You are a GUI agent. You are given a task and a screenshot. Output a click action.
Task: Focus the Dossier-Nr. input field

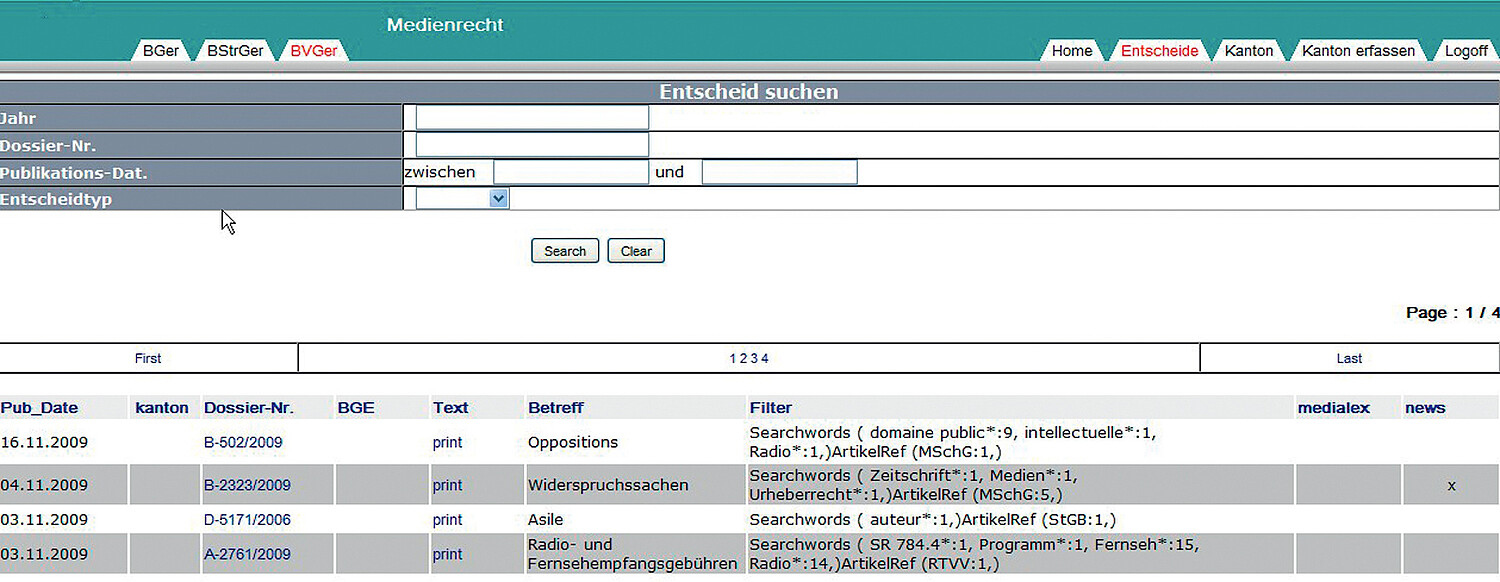(x=532, y=145)
